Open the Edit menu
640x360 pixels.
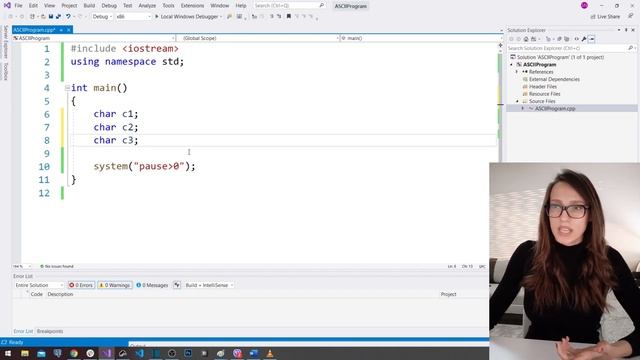pos(33,6)
